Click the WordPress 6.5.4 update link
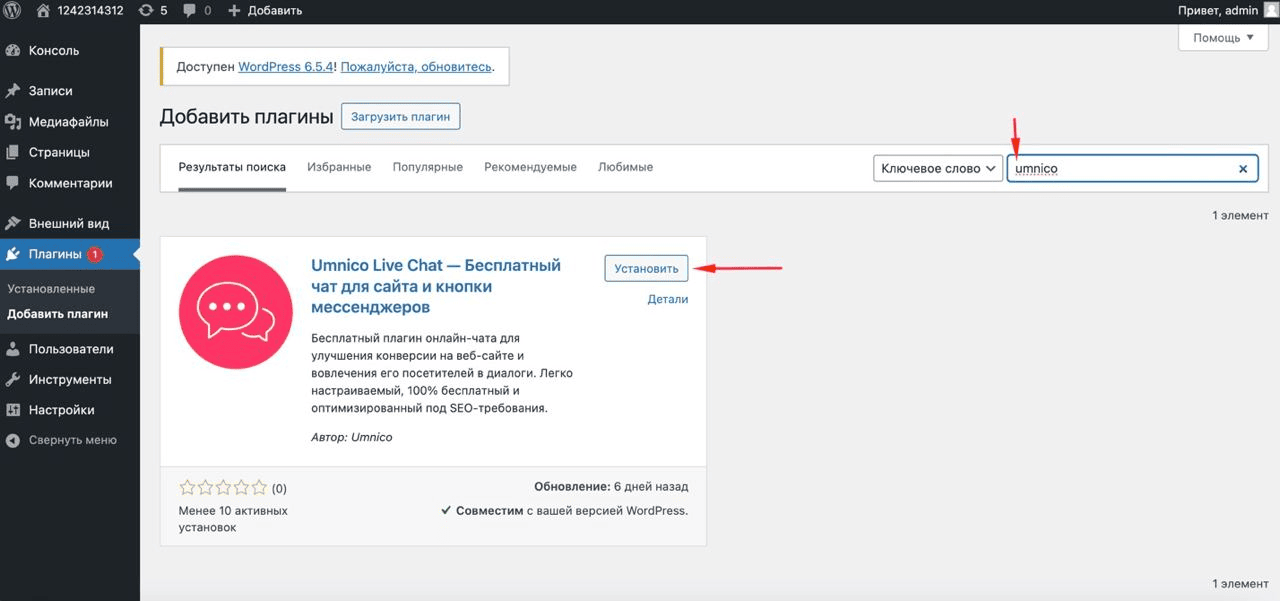Viewport: 1280px width, 601px height. click(x=286, y=67)
